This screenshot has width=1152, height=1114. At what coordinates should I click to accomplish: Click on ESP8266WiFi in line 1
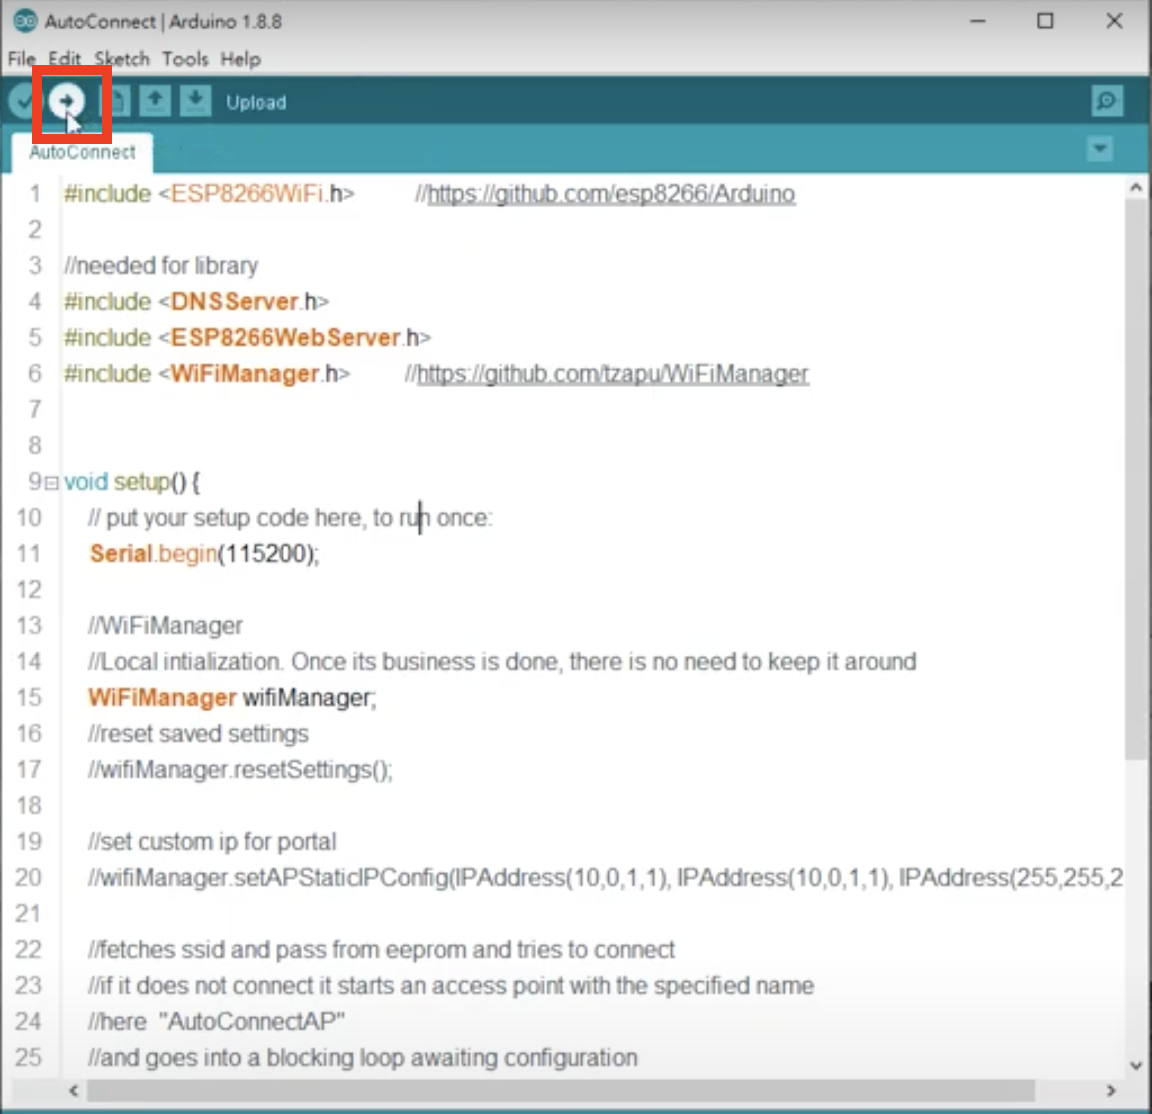coord(247,194)
